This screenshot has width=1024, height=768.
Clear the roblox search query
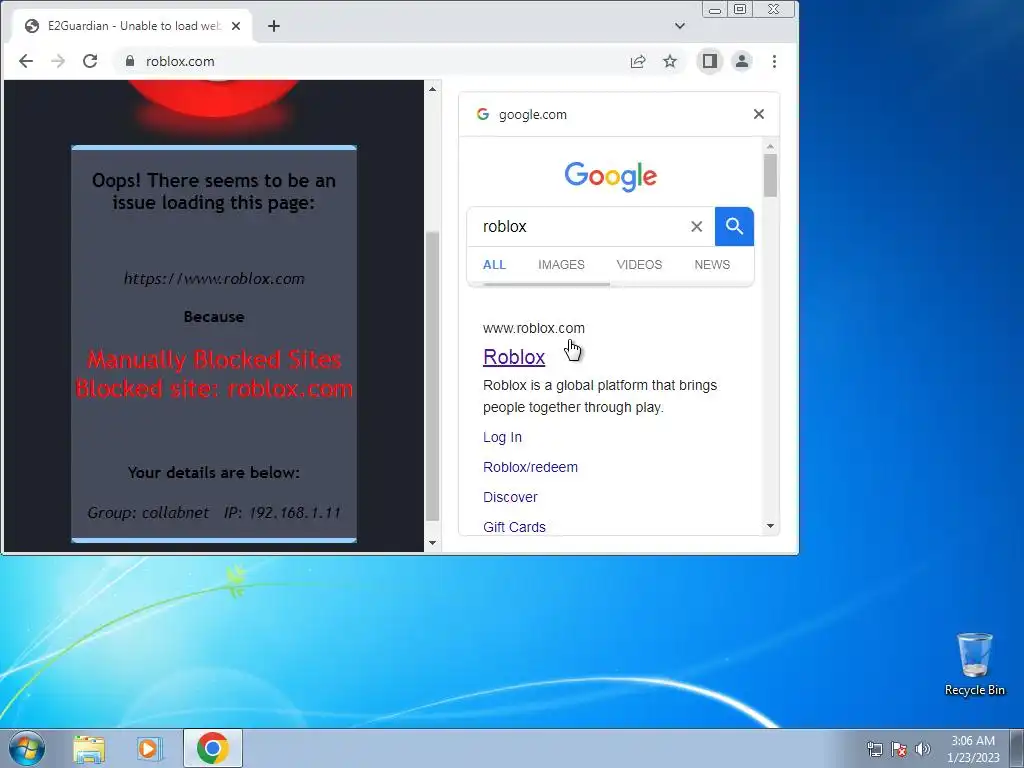pos(697,227)
